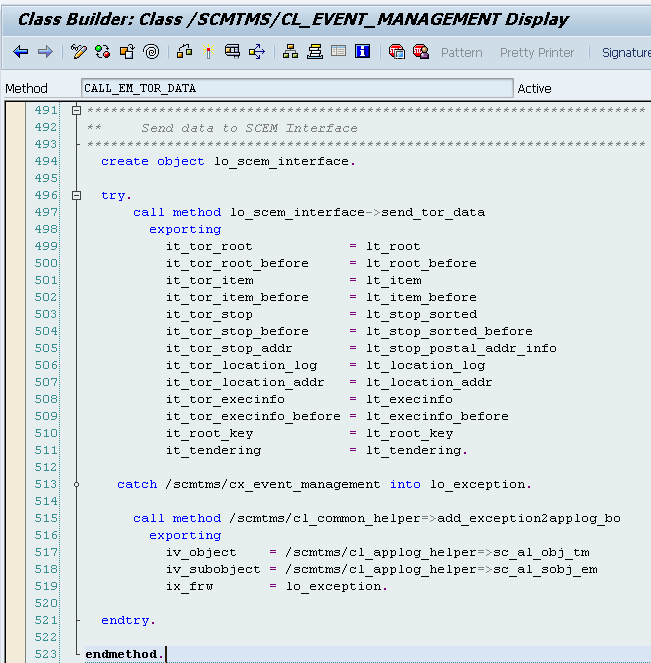The width and height of the screenshot is (651, 663).
Task: Click 'lt_execinfo_before' on line 509
Action: [438, 416]
